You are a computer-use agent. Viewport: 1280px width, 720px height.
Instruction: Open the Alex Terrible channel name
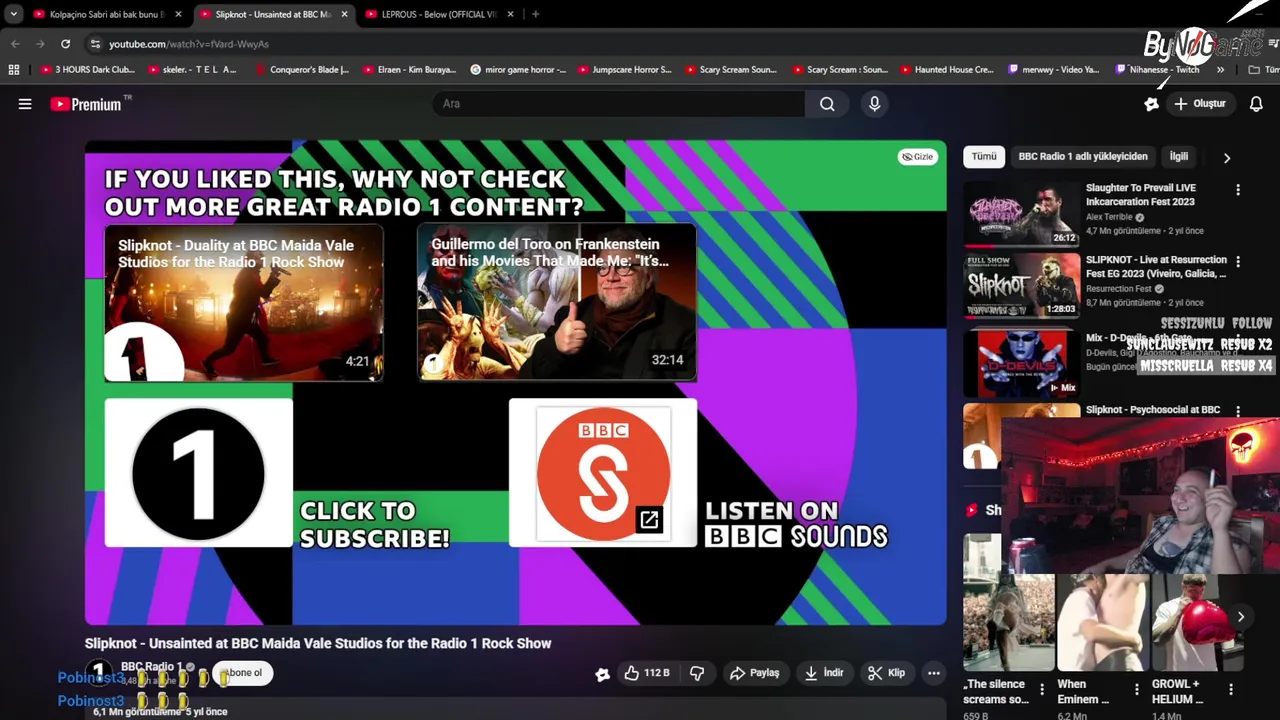[1109, 217]
